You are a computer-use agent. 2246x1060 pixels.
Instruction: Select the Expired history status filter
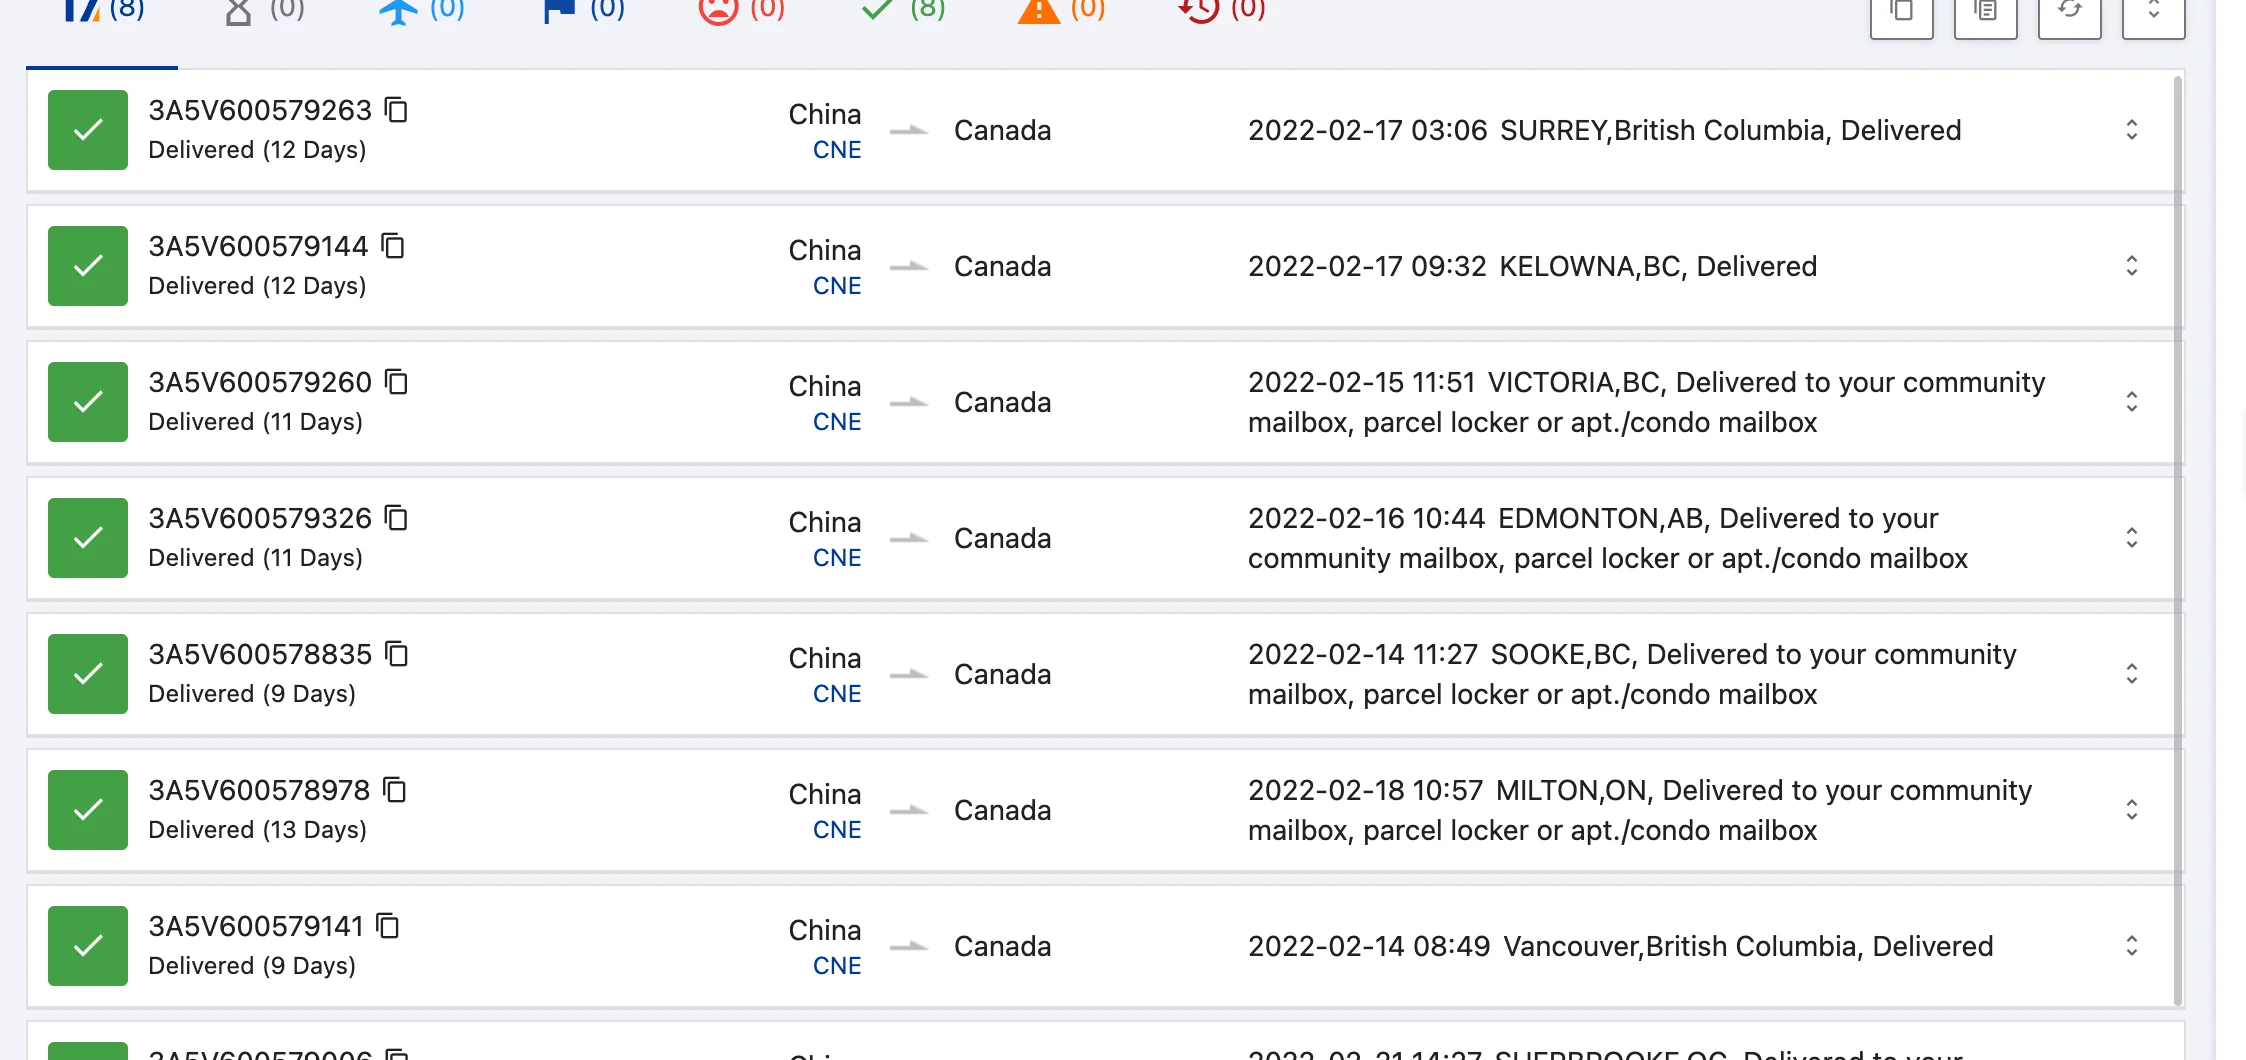pyautogui.click(x=1197, y=10)
